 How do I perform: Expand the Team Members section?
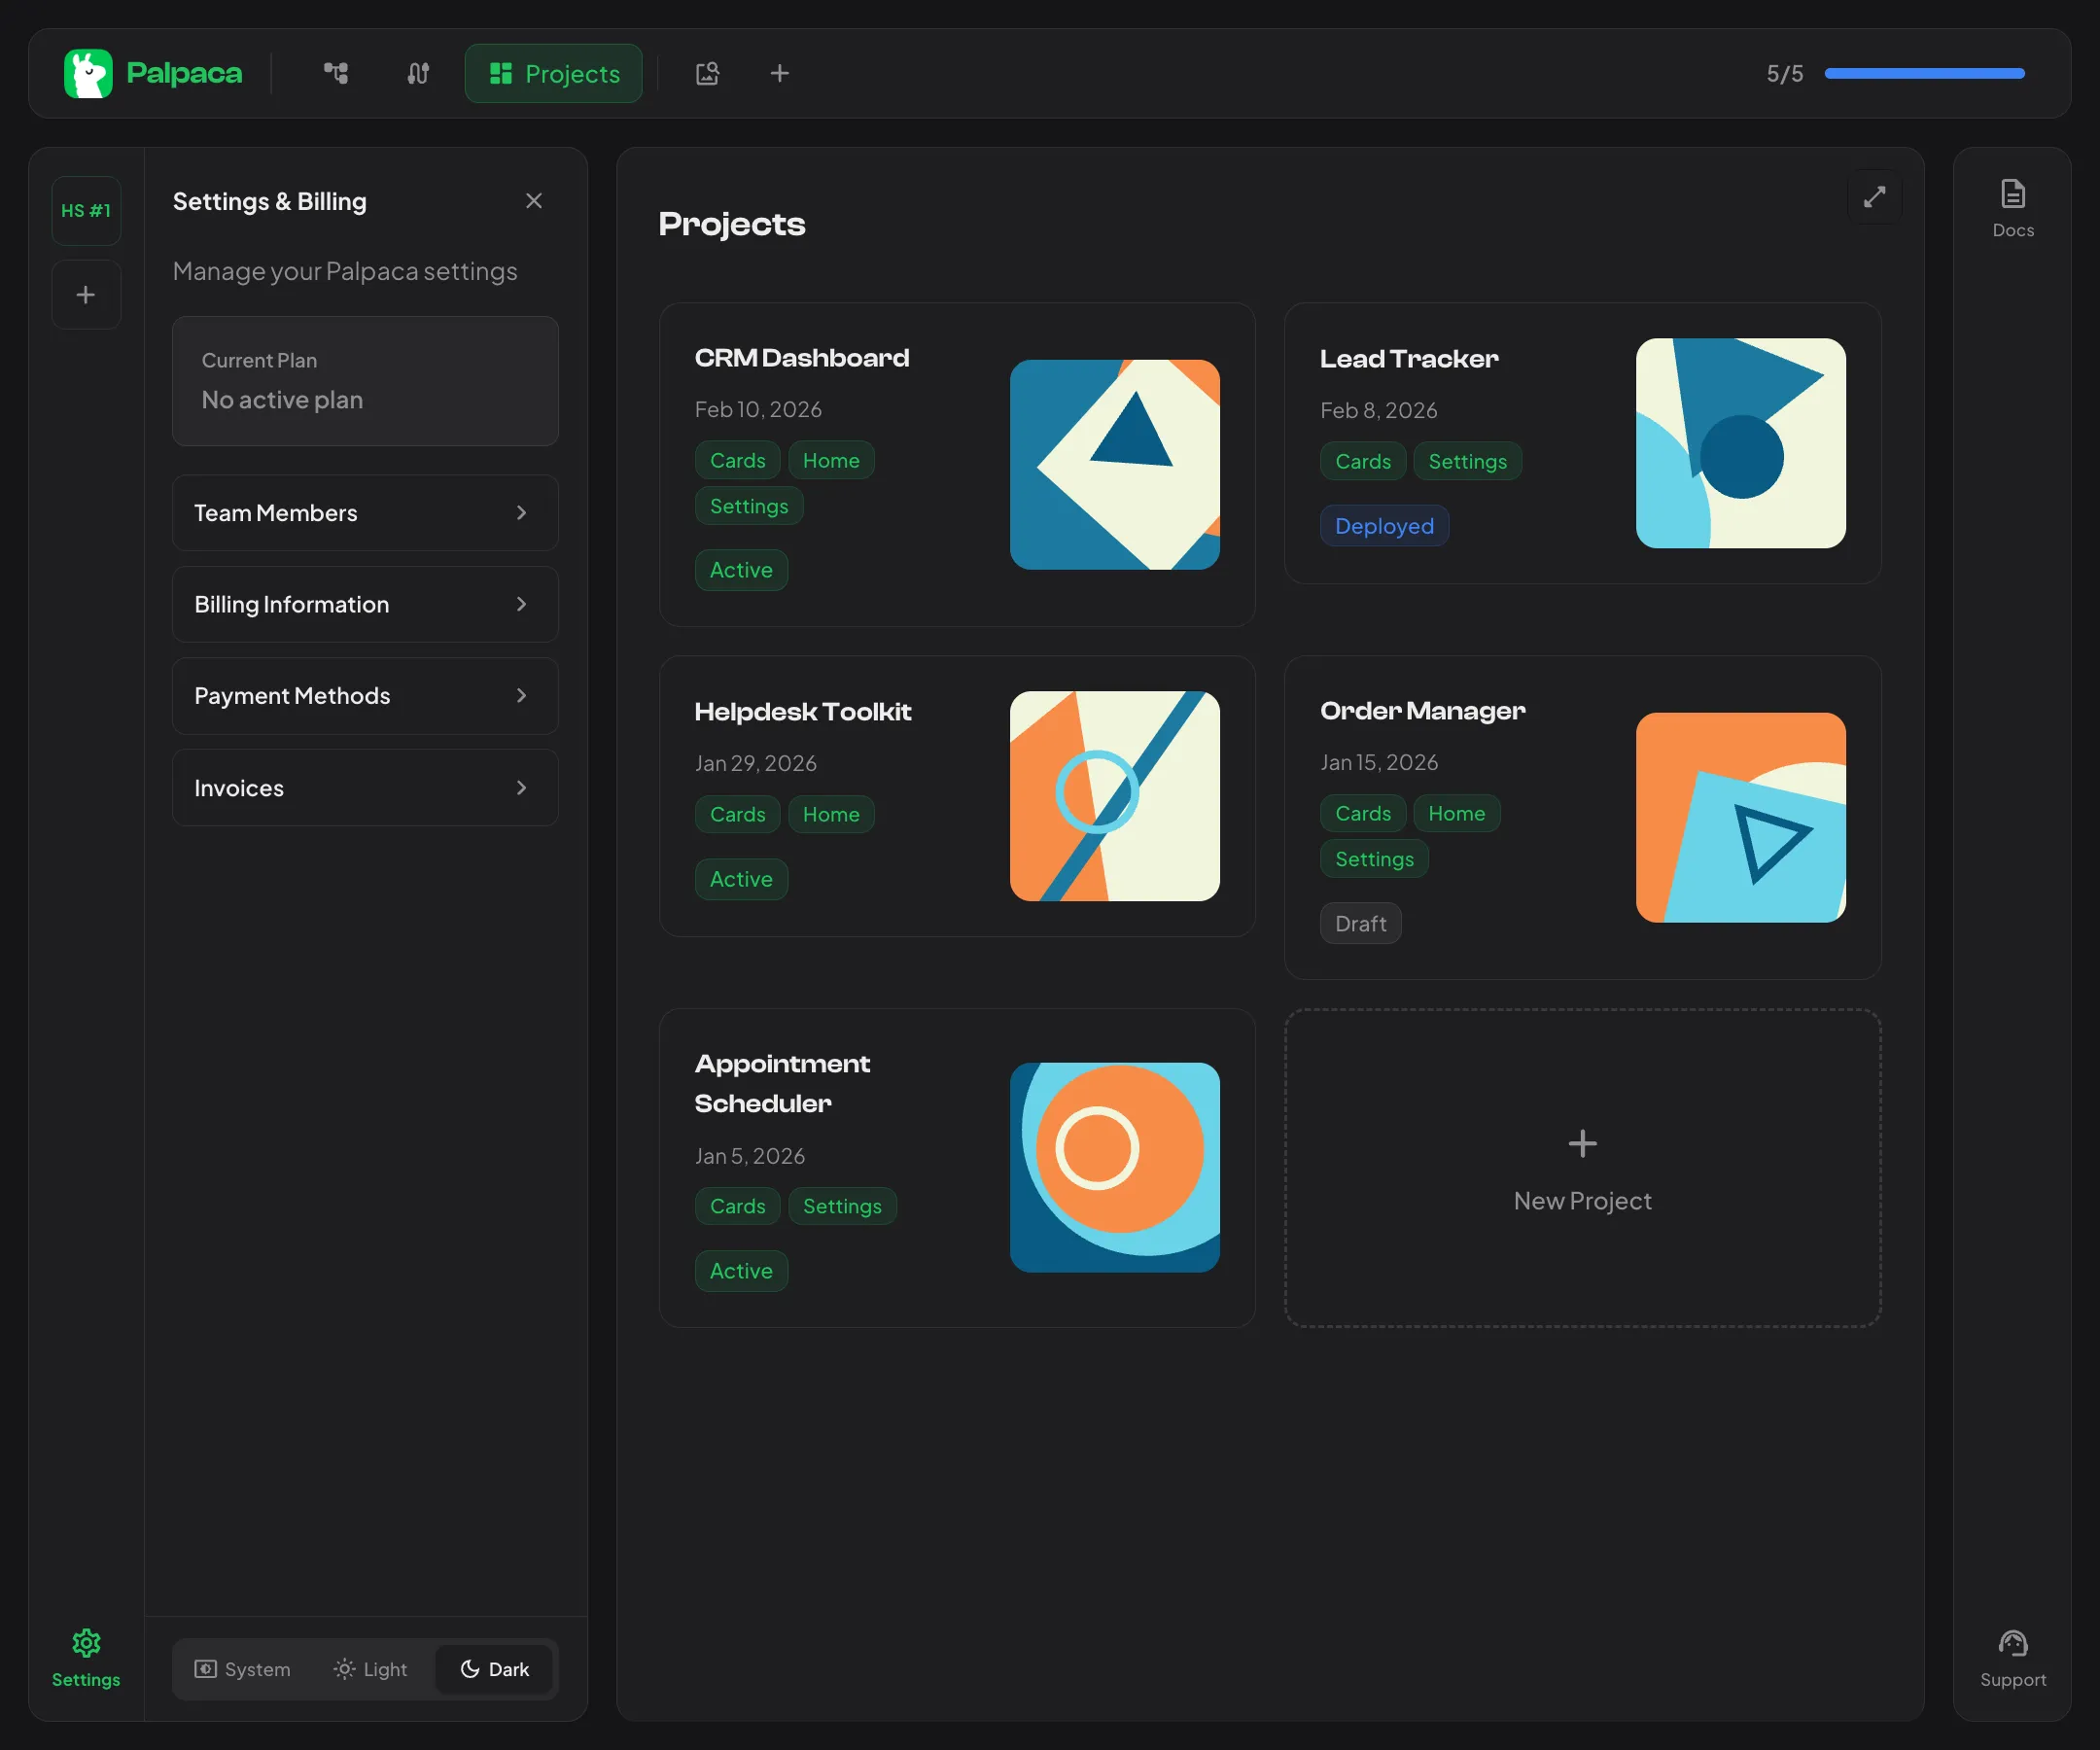pyautogui.click(x=365, y=513)
